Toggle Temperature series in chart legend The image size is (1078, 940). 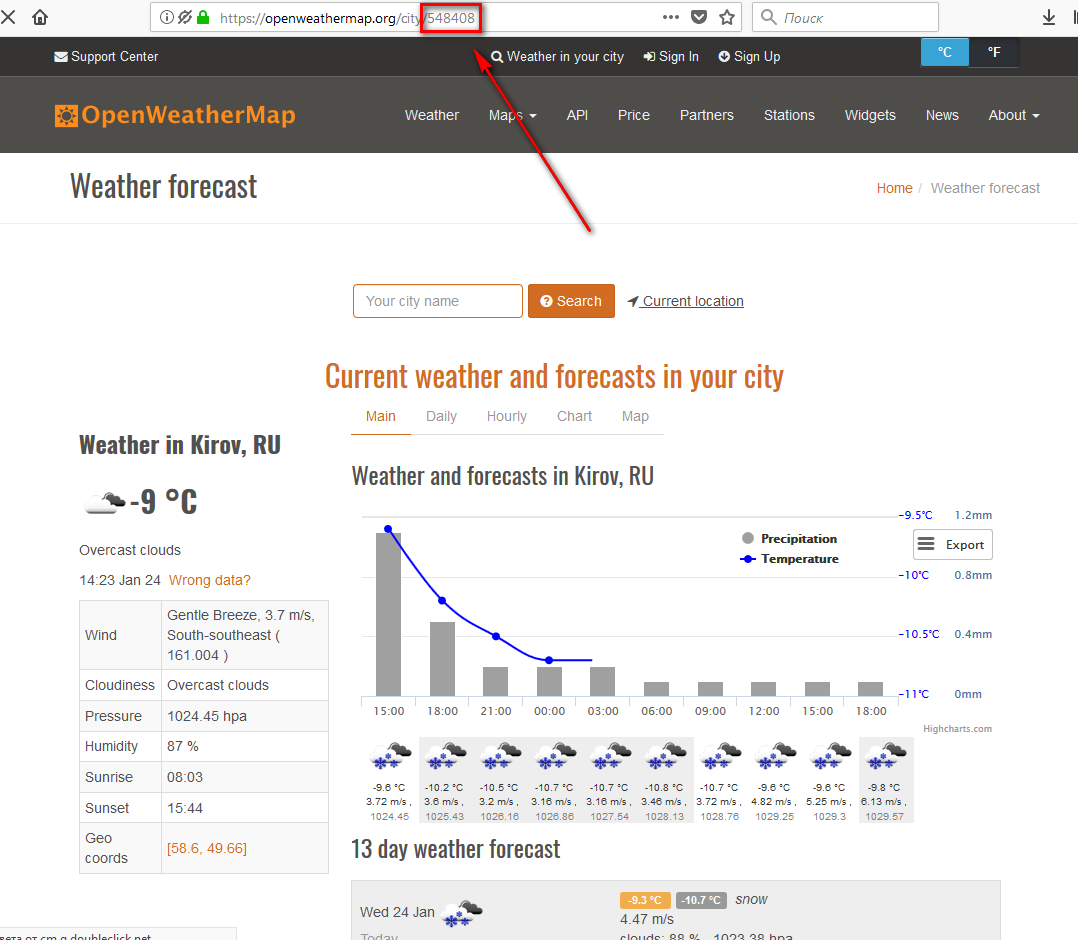tap(798, 559)
